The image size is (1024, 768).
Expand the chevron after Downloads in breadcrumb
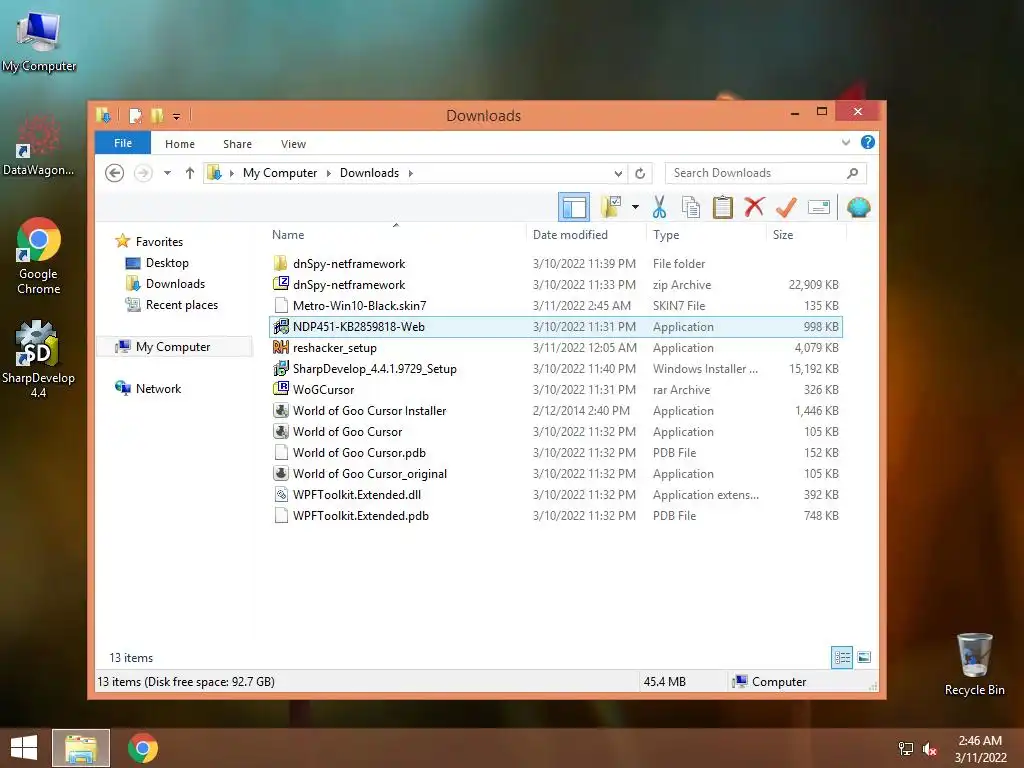(x=411, y=173)
